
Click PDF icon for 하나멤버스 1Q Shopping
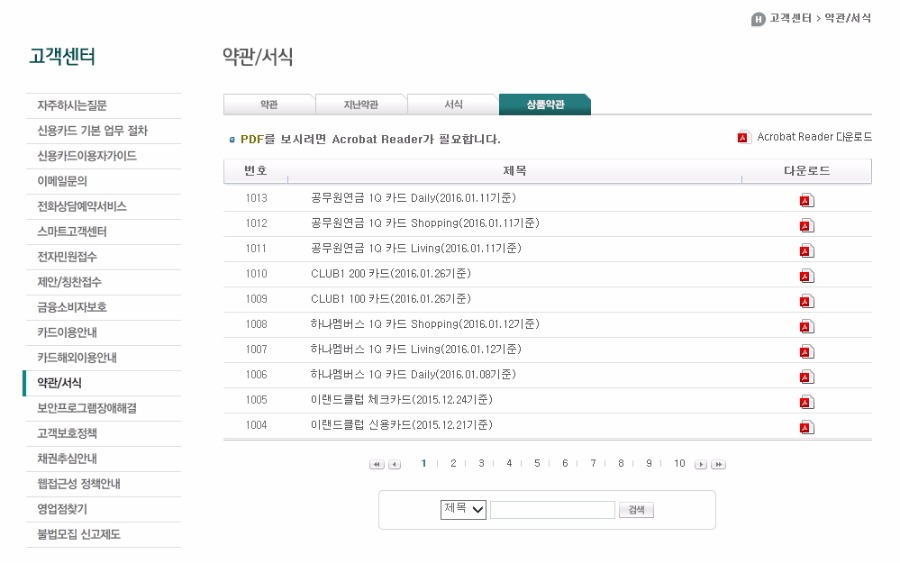[806, 326]
